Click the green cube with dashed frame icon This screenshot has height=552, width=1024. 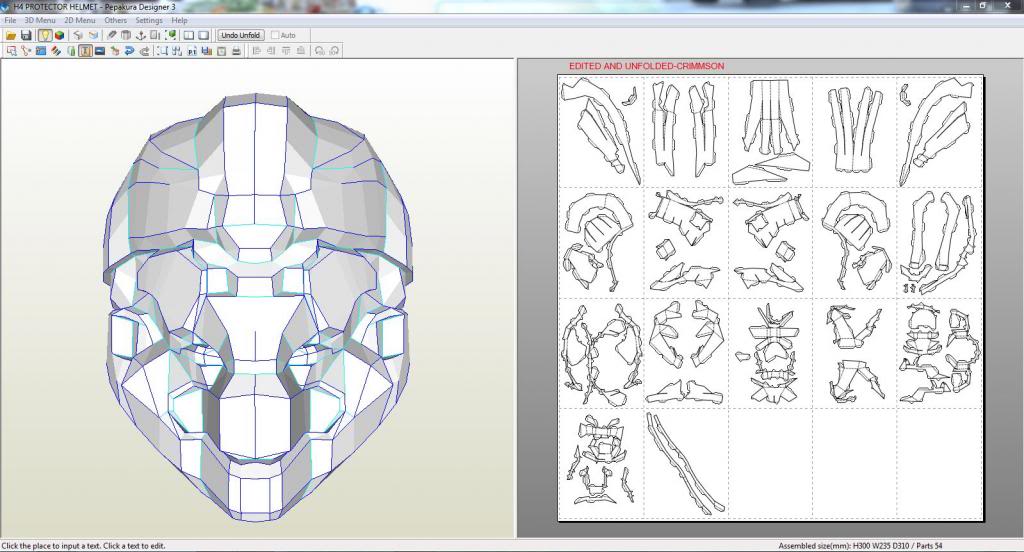click(170, 35)
